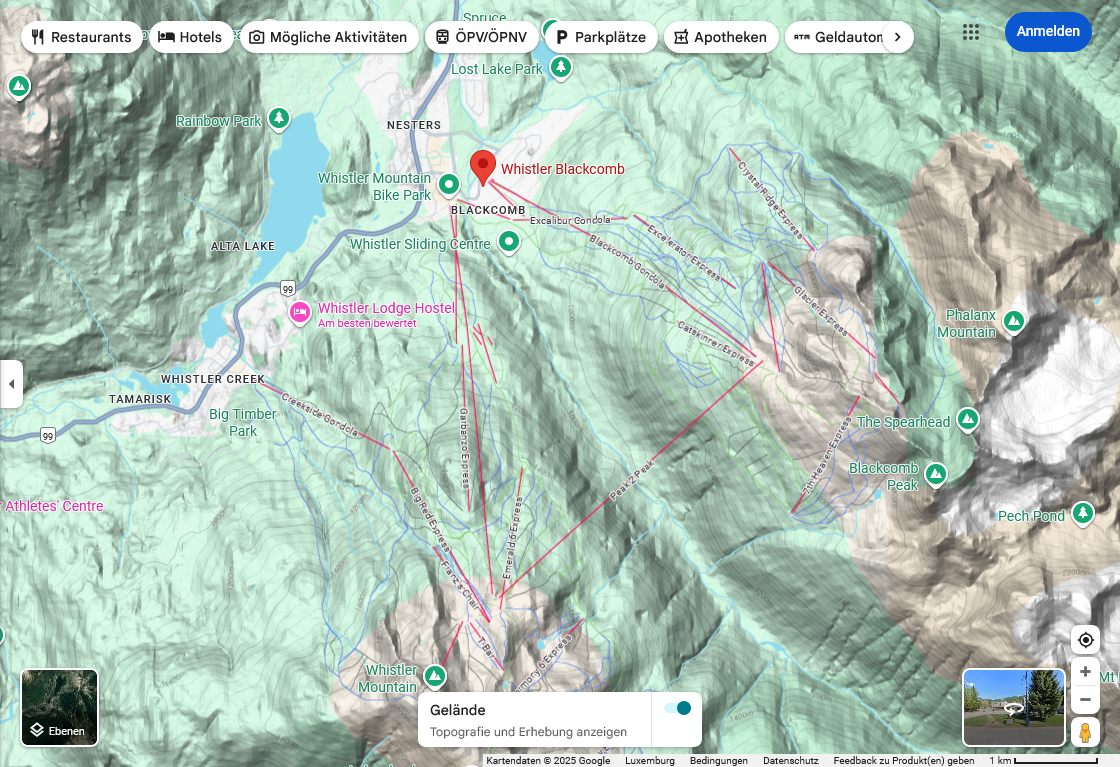Click the WHISTLER CREEK label
This screenshot has width=1120, height=767.
click(213, 379)
